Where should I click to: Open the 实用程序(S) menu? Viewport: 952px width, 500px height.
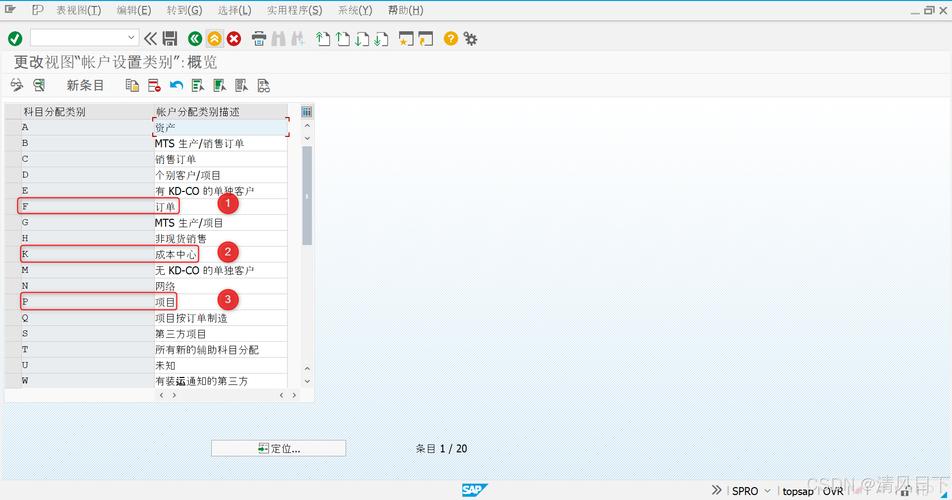(x=294, y=10)
